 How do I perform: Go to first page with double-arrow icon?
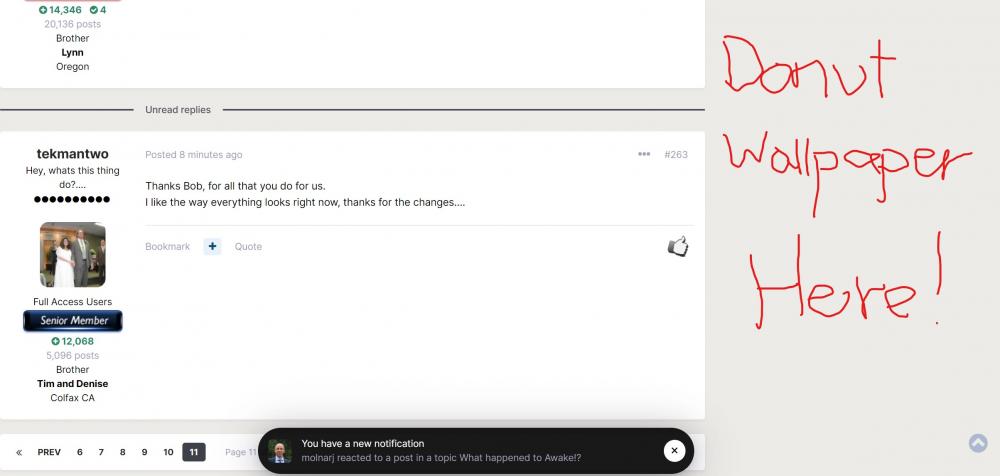click(19, 452)
